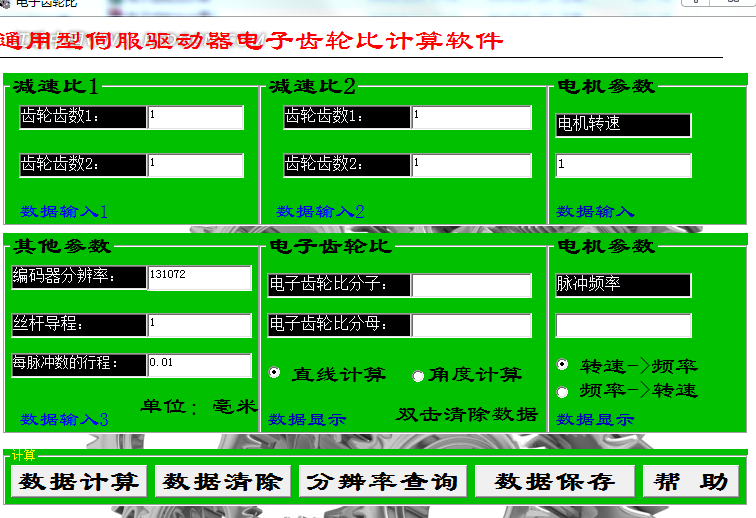The height and width of the screenshot is (518, 756).
Task: Click the 数据保存 button
Action: tap(554, 481)
